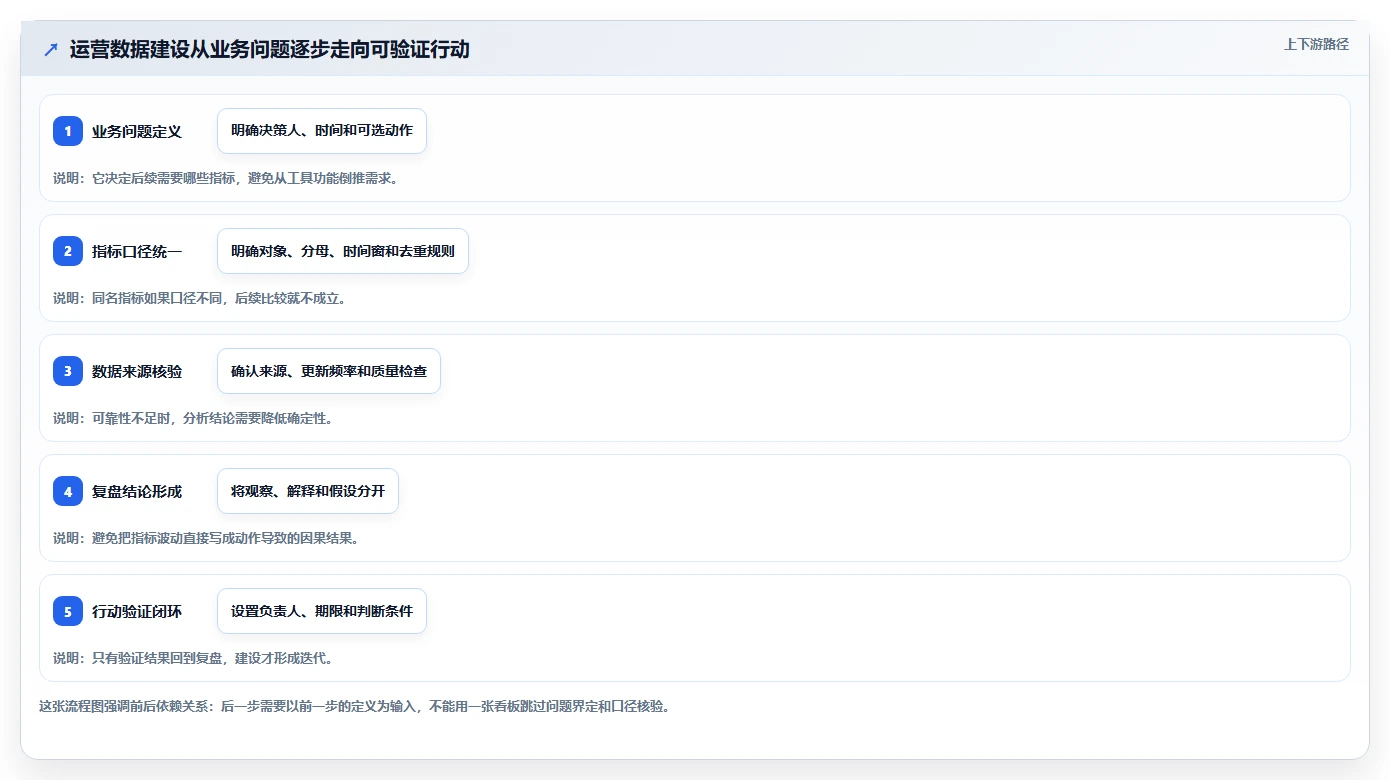This screenshot has width=1390, height=780.
Task: Click the number 5 step badge
Action: coord(68,611)
